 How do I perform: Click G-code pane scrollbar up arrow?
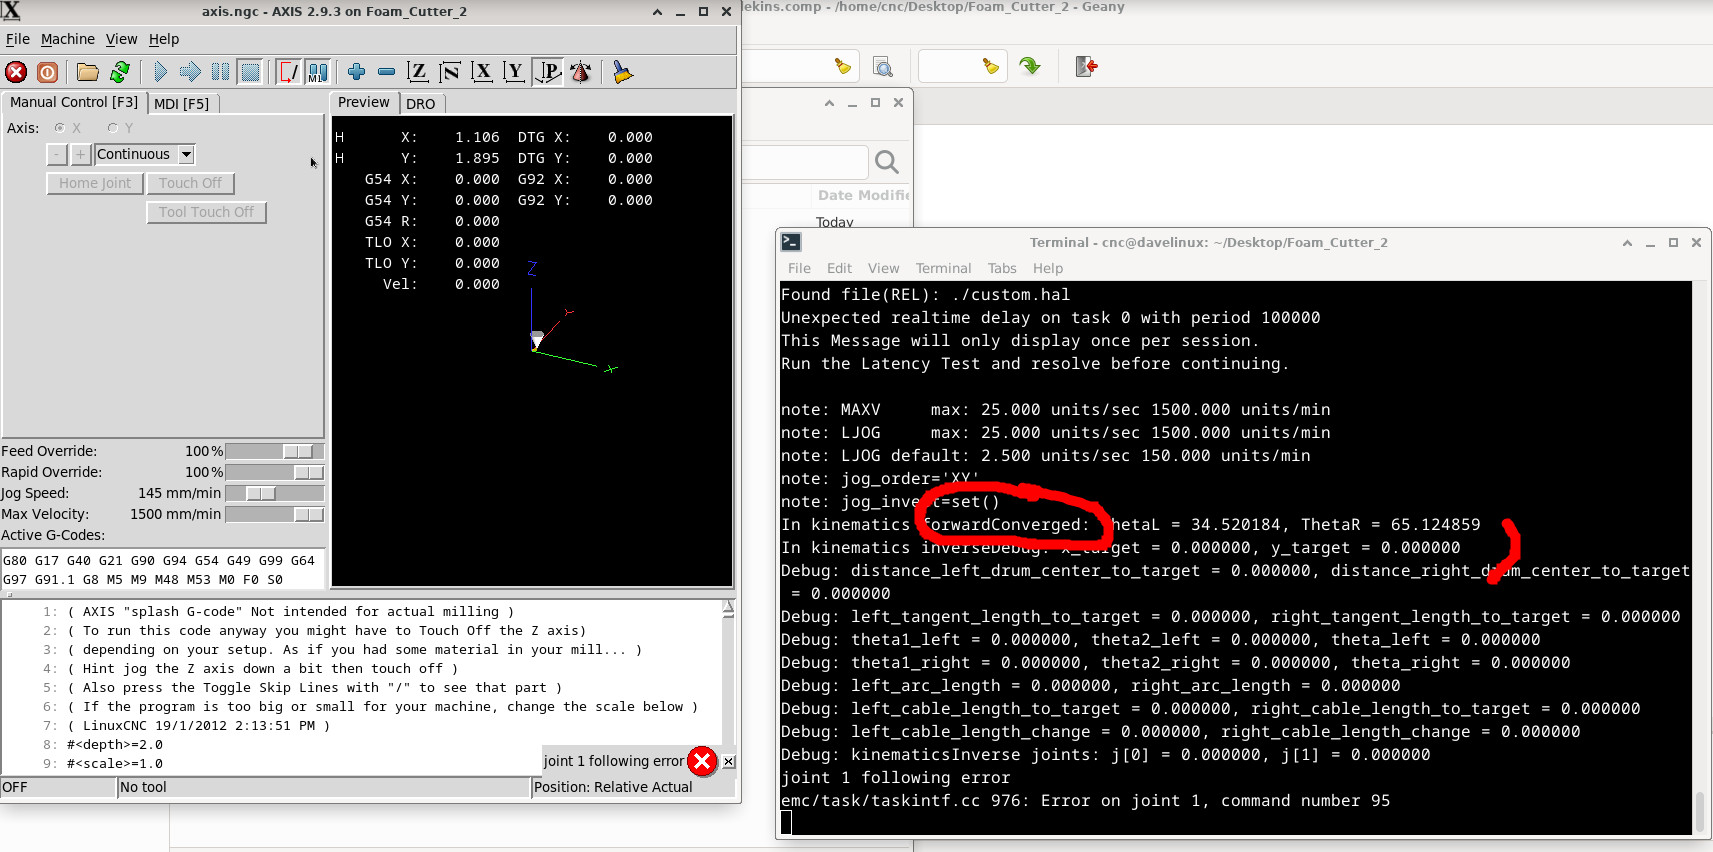[x=728, y=607]
